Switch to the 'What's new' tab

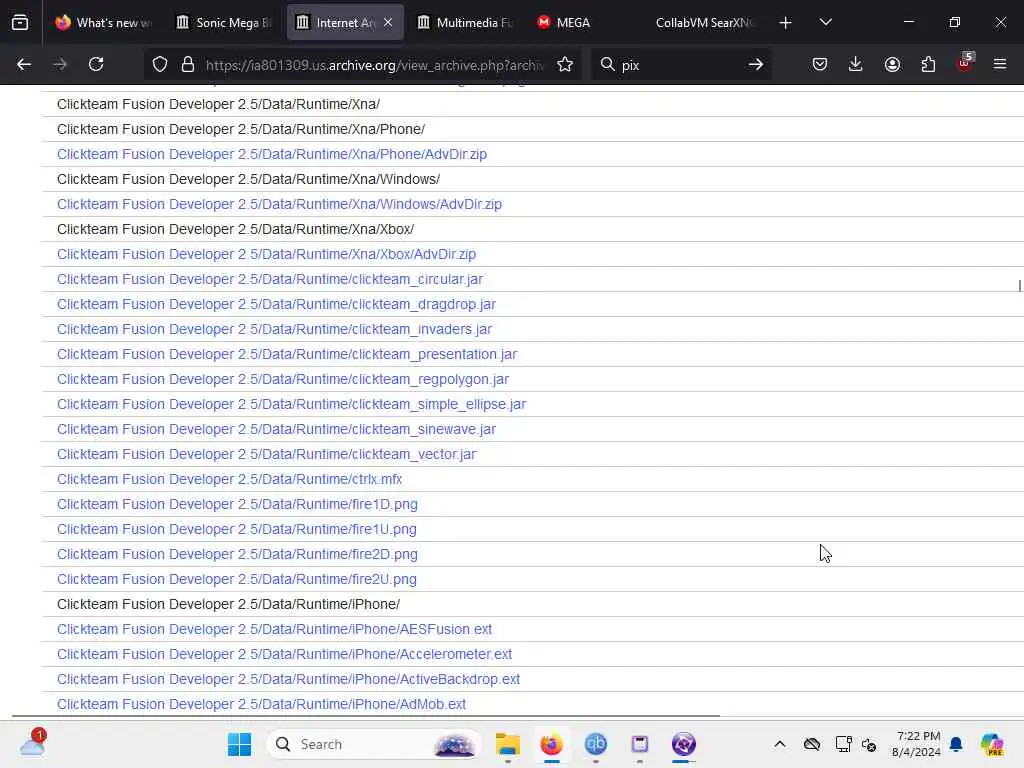(x=104, y=22)
